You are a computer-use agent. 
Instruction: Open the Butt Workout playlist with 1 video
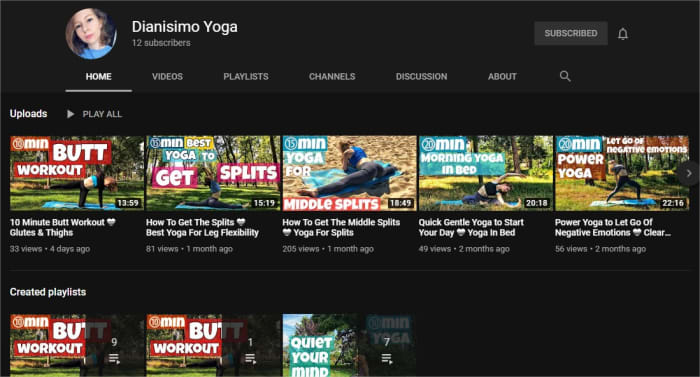[x=213, y=345]
